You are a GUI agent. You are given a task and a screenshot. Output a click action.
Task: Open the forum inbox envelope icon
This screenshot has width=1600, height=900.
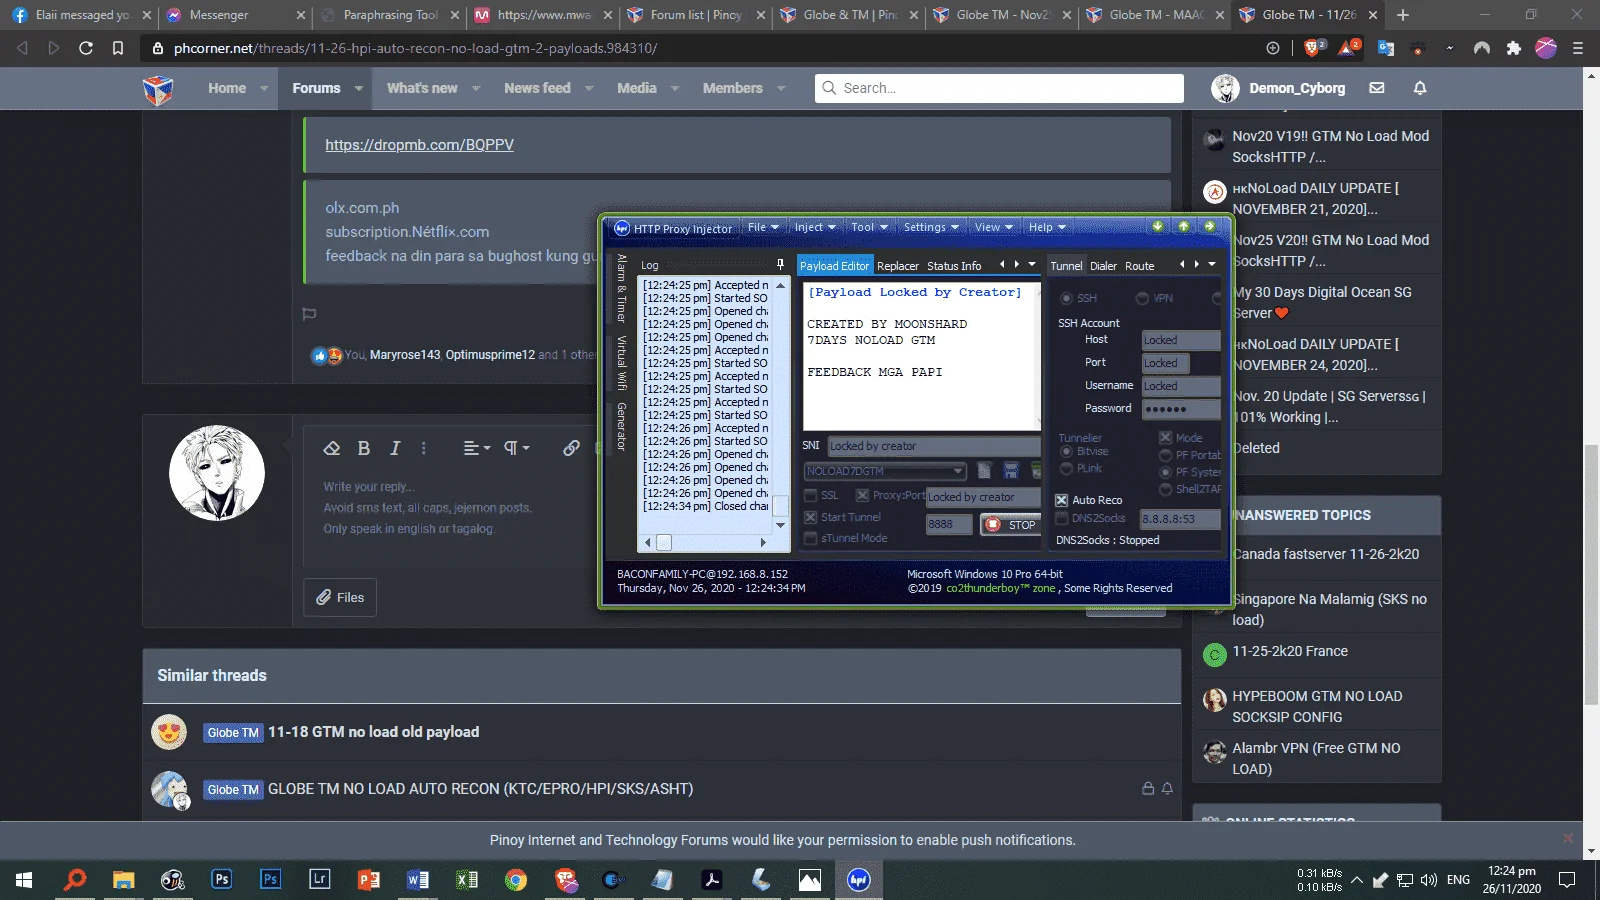pyautogui.click(x=1377, y=88)
